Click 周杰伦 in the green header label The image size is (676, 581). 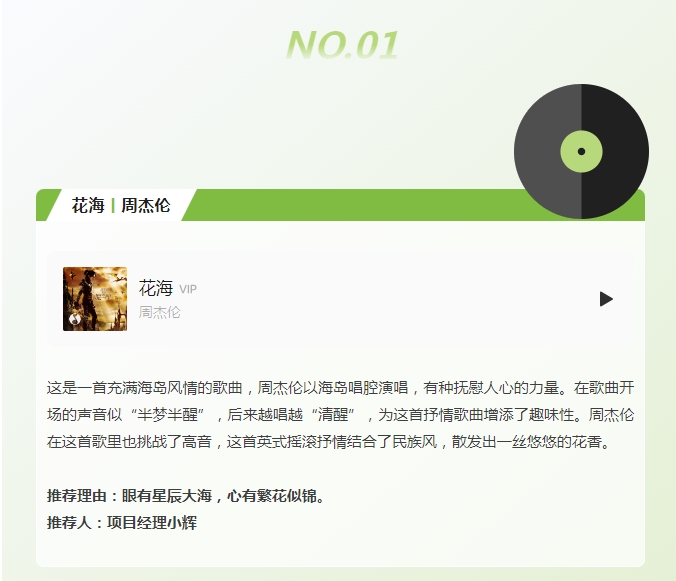(146, 205)
